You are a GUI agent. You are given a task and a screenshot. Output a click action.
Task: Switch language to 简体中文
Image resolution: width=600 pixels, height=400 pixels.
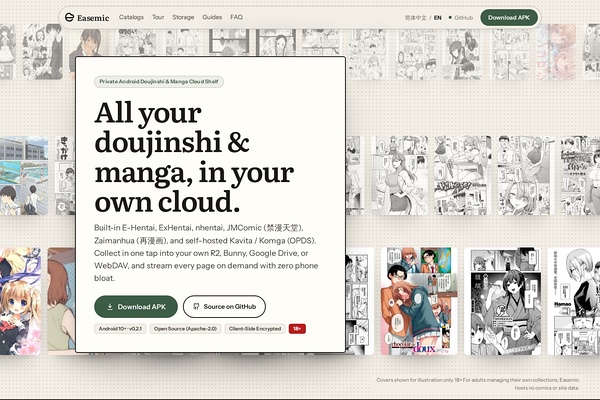pos(416,18)
